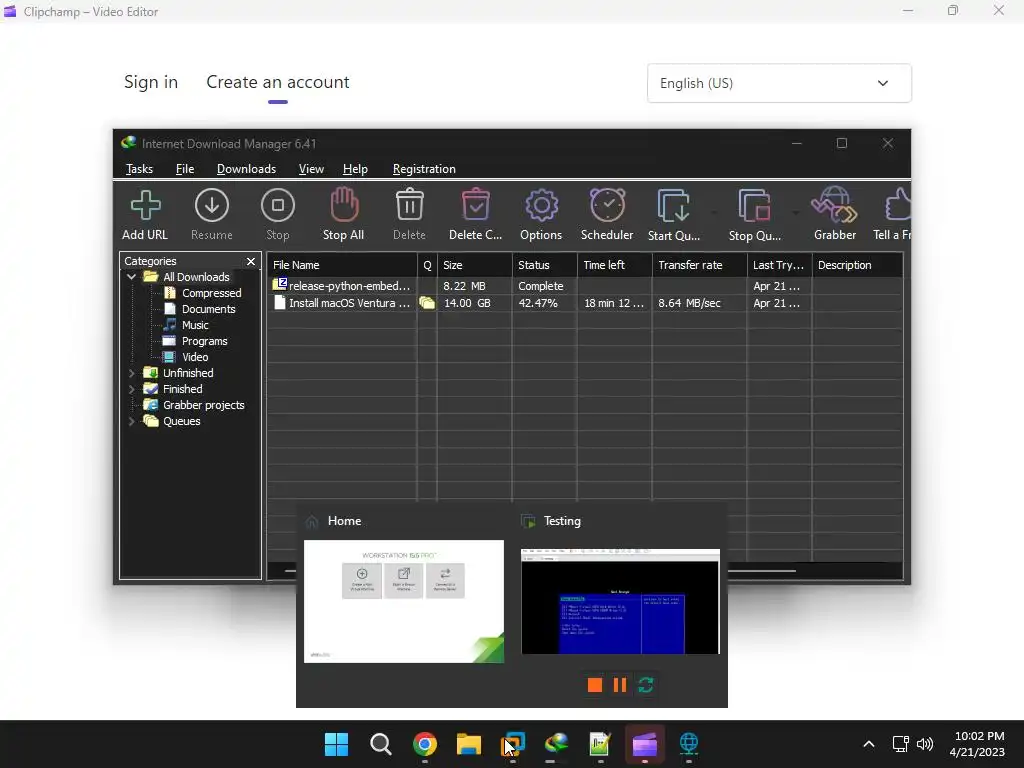Click the 42.47% status cell
The height and width of the screenshot is (768, 1024).
538,303
